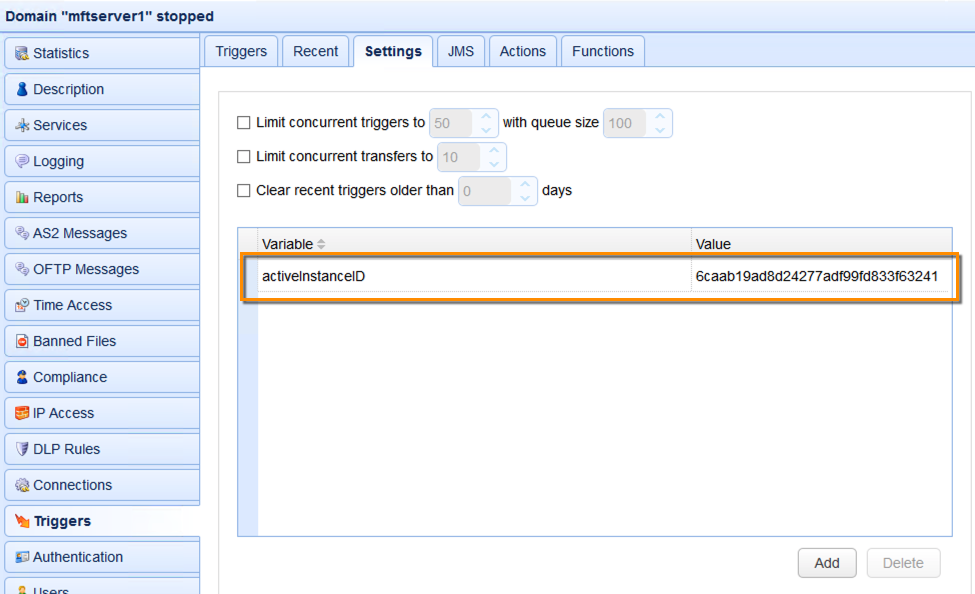The height and width of the screenshot is (594, 975).
Task: Increase the concurrent triggers spinner value
Action: pos(486,117)
